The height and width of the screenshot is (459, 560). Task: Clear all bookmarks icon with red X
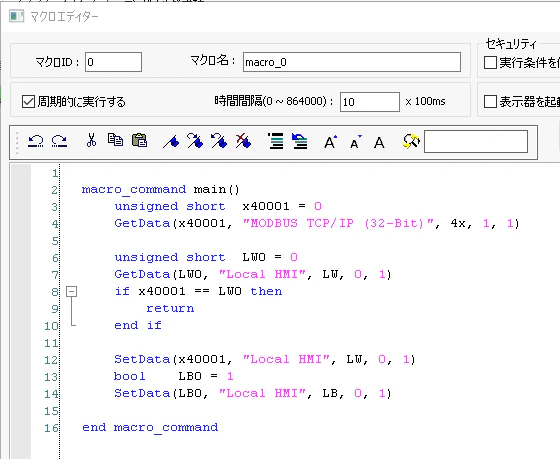(243, 141)
